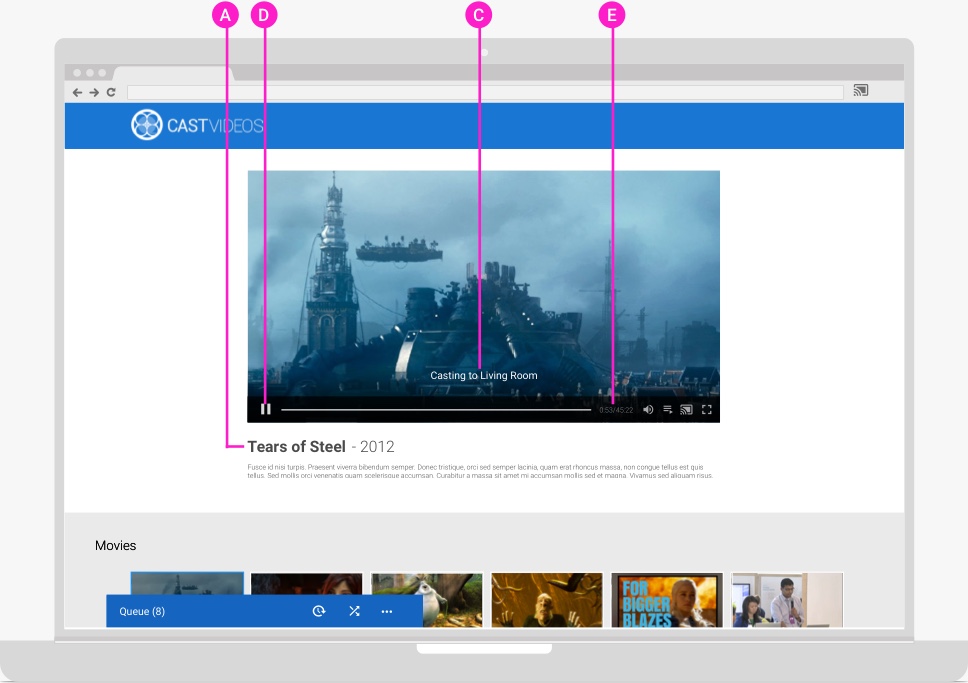Screen dimensions: 968x683
Task: Open more options in Queue bar
Action: [387, 611]
